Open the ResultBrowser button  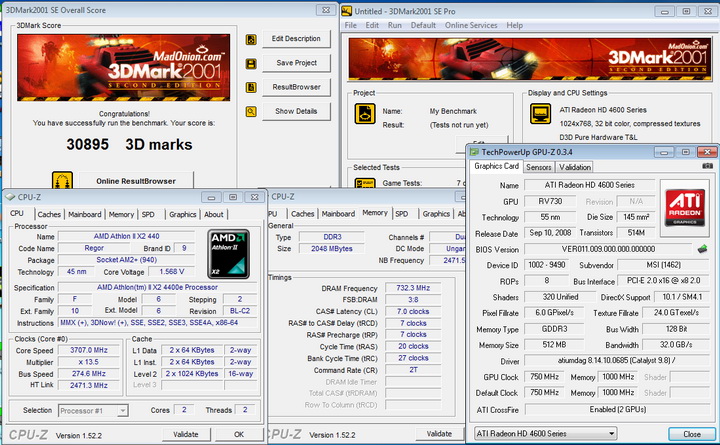click(x=296, y=87)
